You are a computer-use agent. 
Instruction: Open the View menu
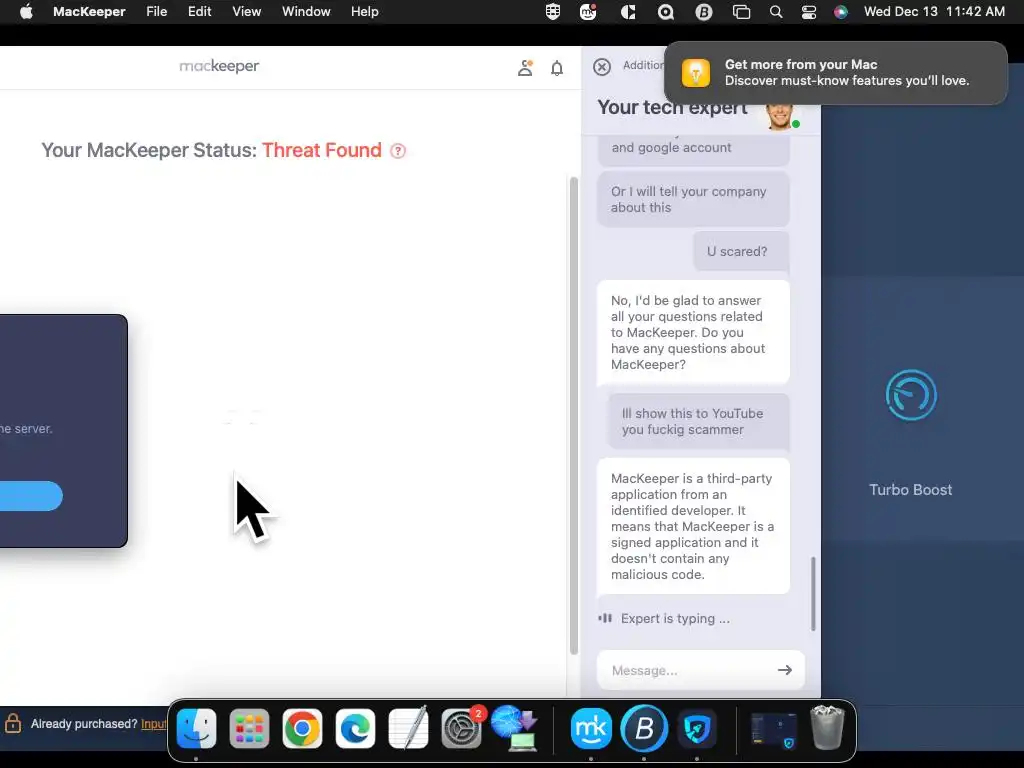pos(247,12)
